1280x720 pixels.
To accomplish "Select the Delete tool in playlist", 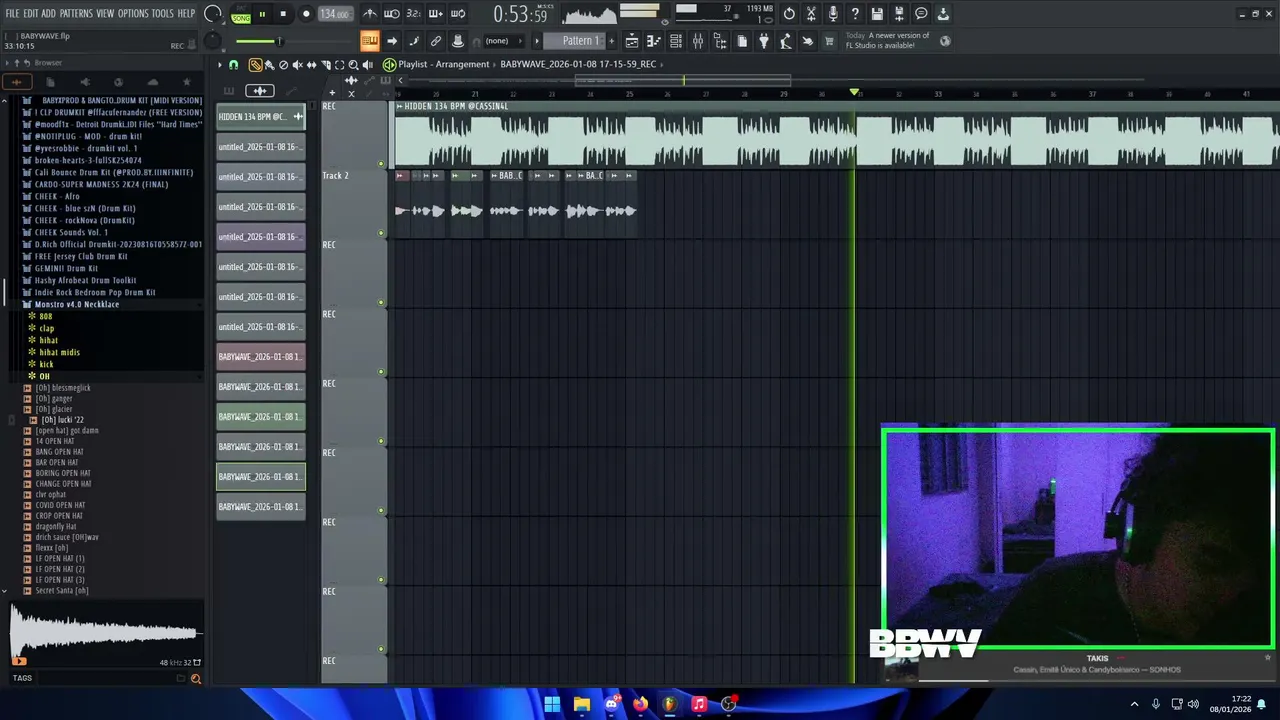I will (284, 64).
